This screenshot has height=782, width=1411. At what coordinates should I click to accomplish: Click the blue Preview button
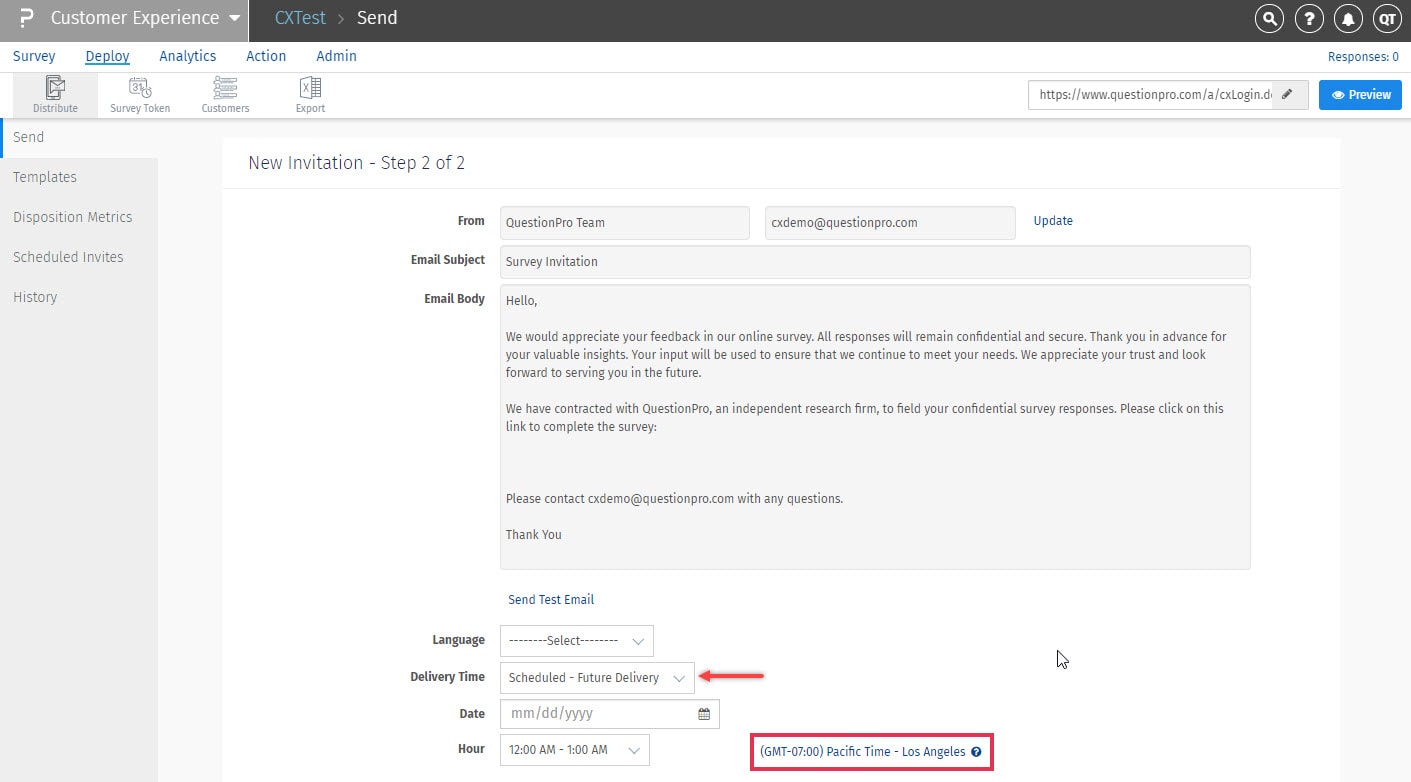[1360, 95]
